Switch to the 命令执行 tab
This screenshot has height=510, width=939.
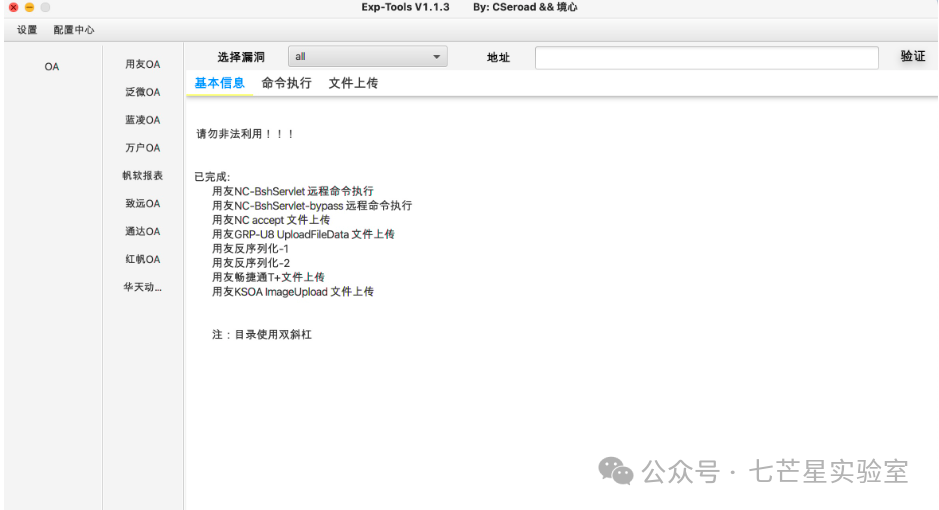coord(286,83)
